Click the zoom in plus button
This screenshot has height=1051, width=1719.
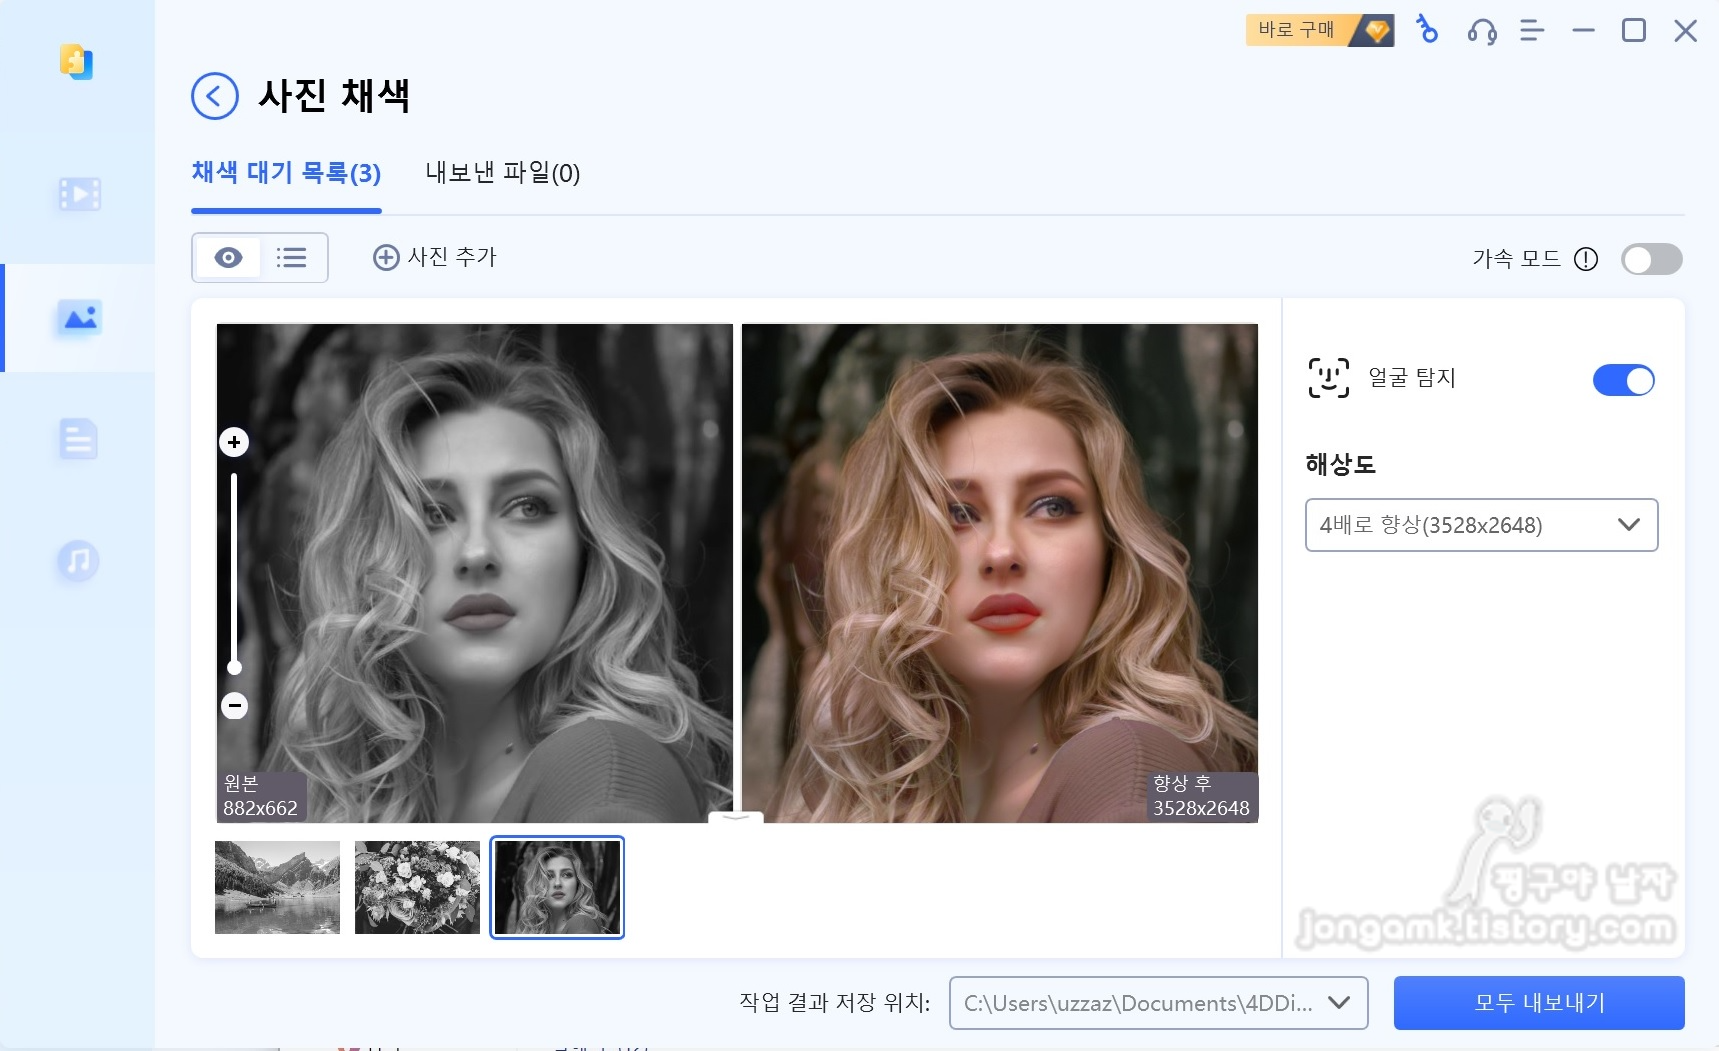click(x=234, y=442)
